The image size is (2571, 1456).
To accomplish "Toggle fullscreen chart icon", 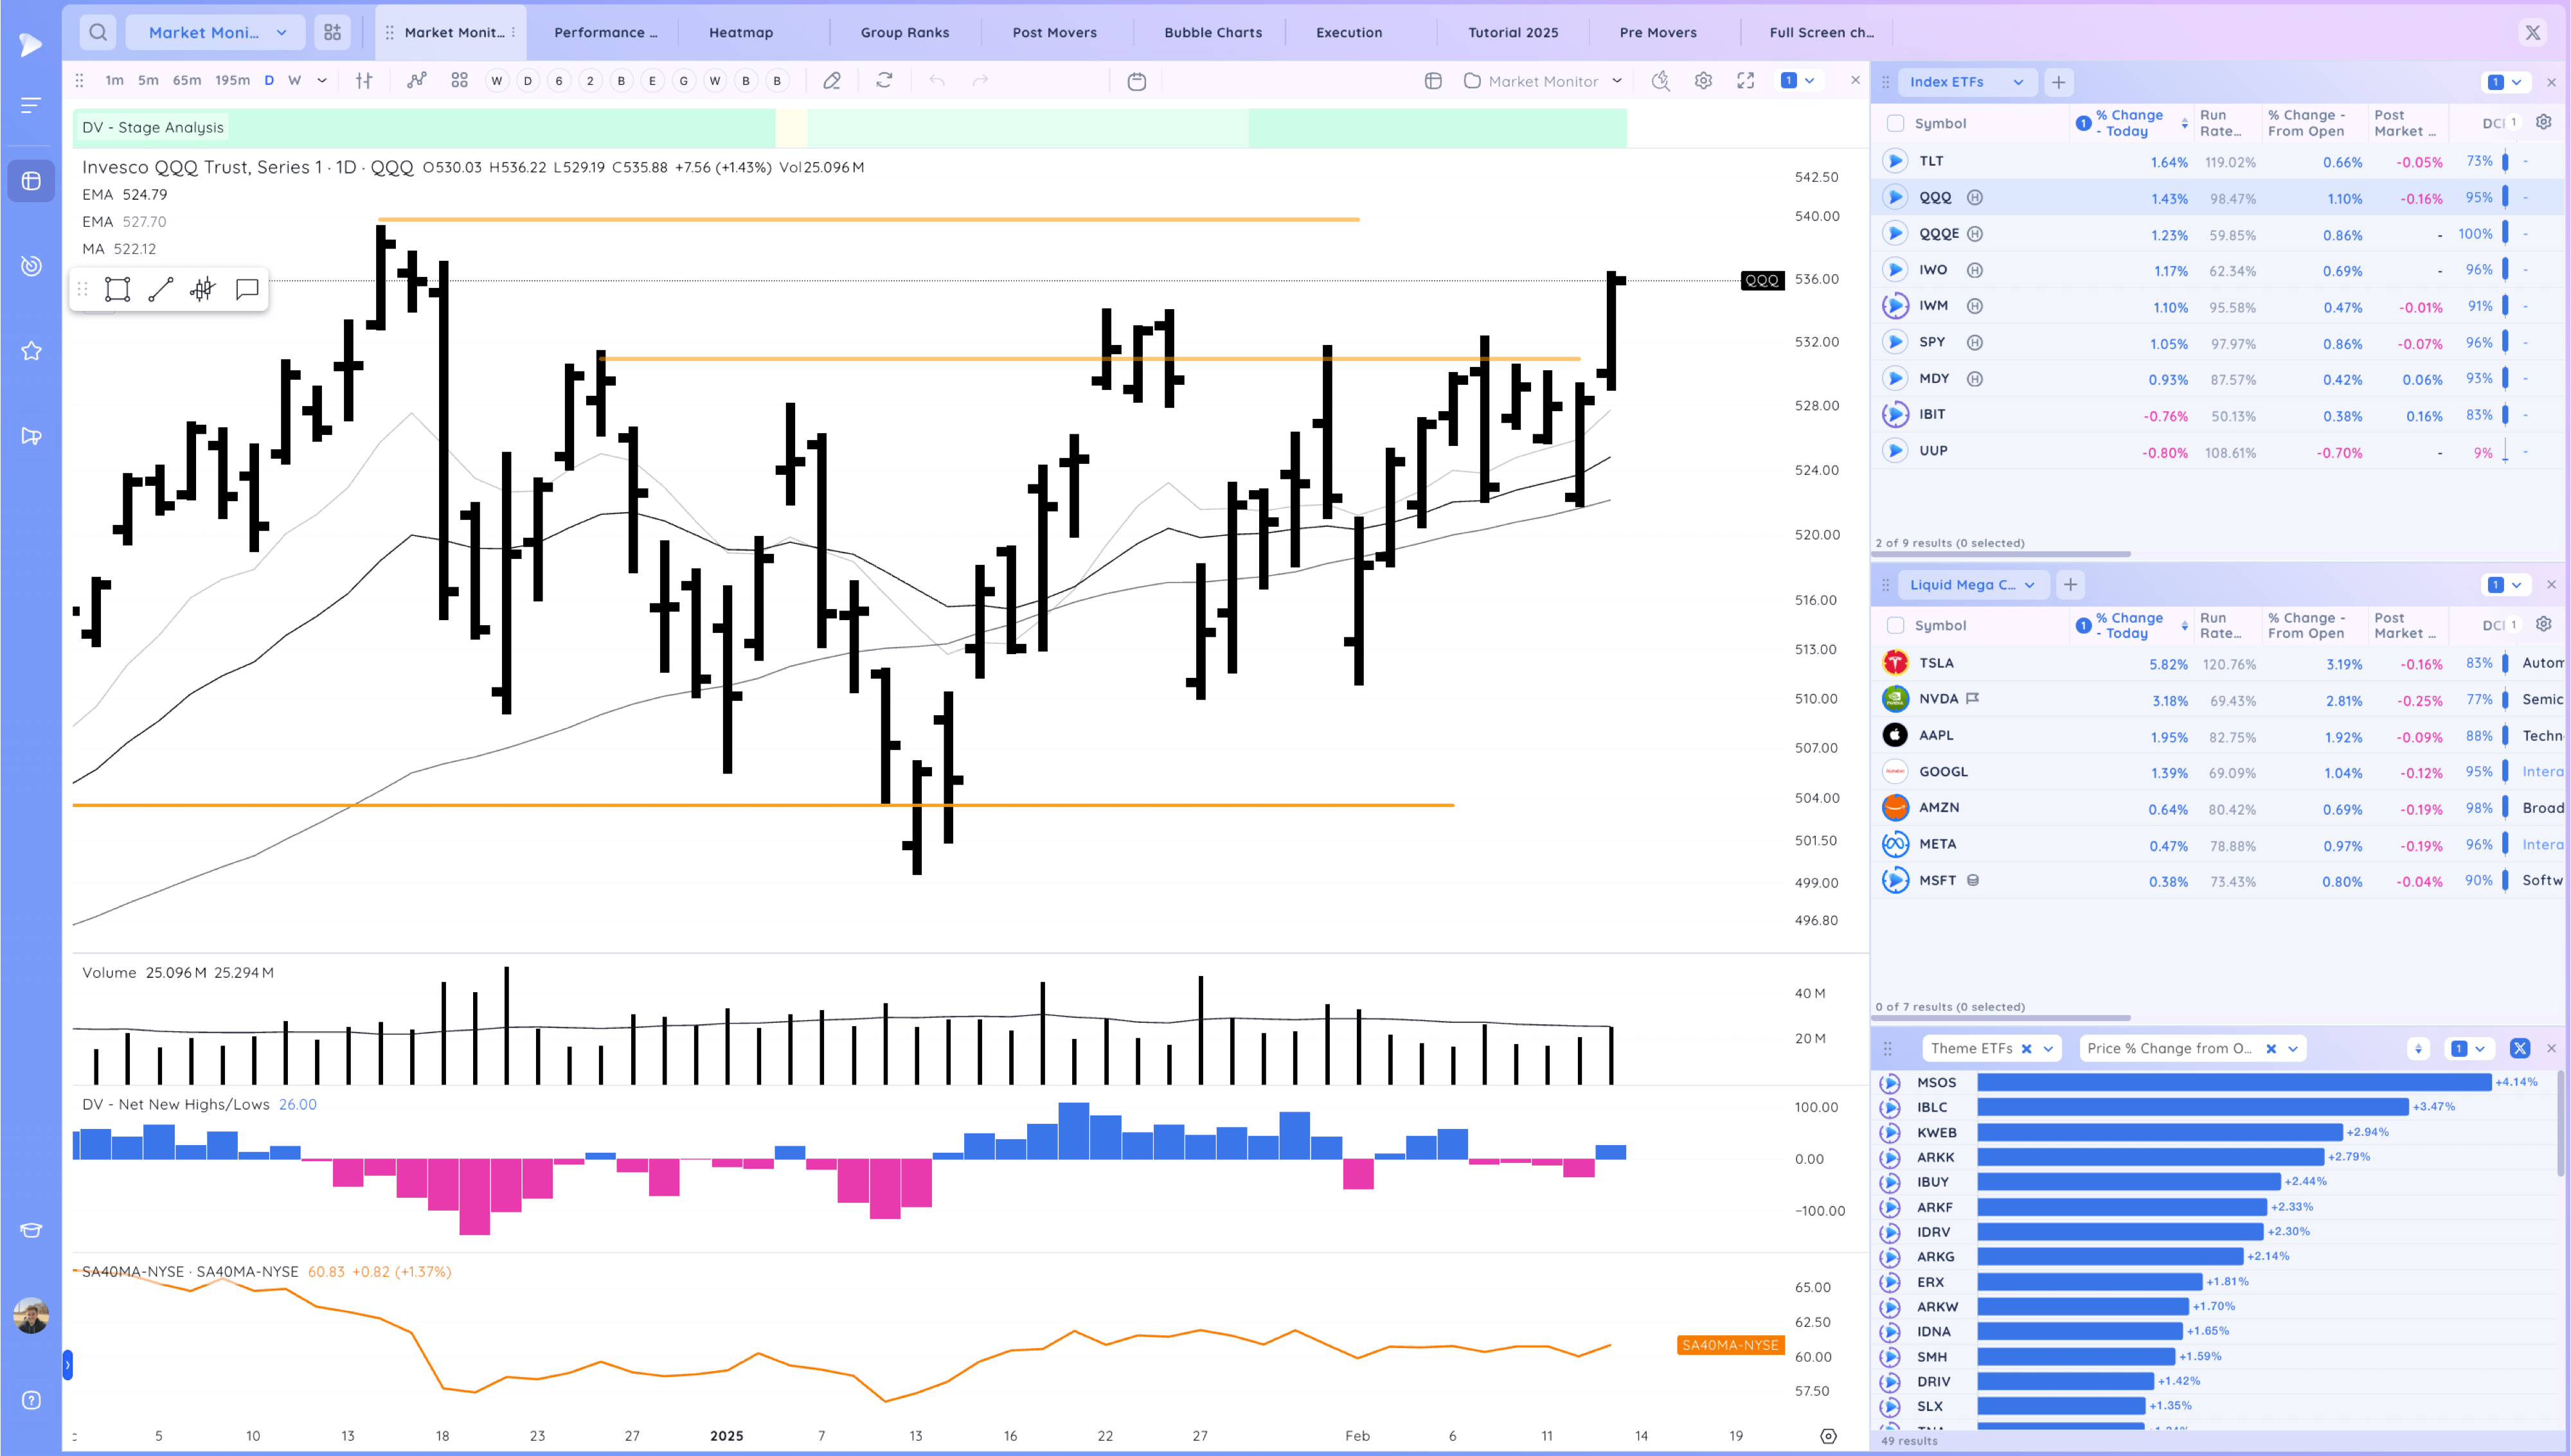I will (x=1746, y=81).
